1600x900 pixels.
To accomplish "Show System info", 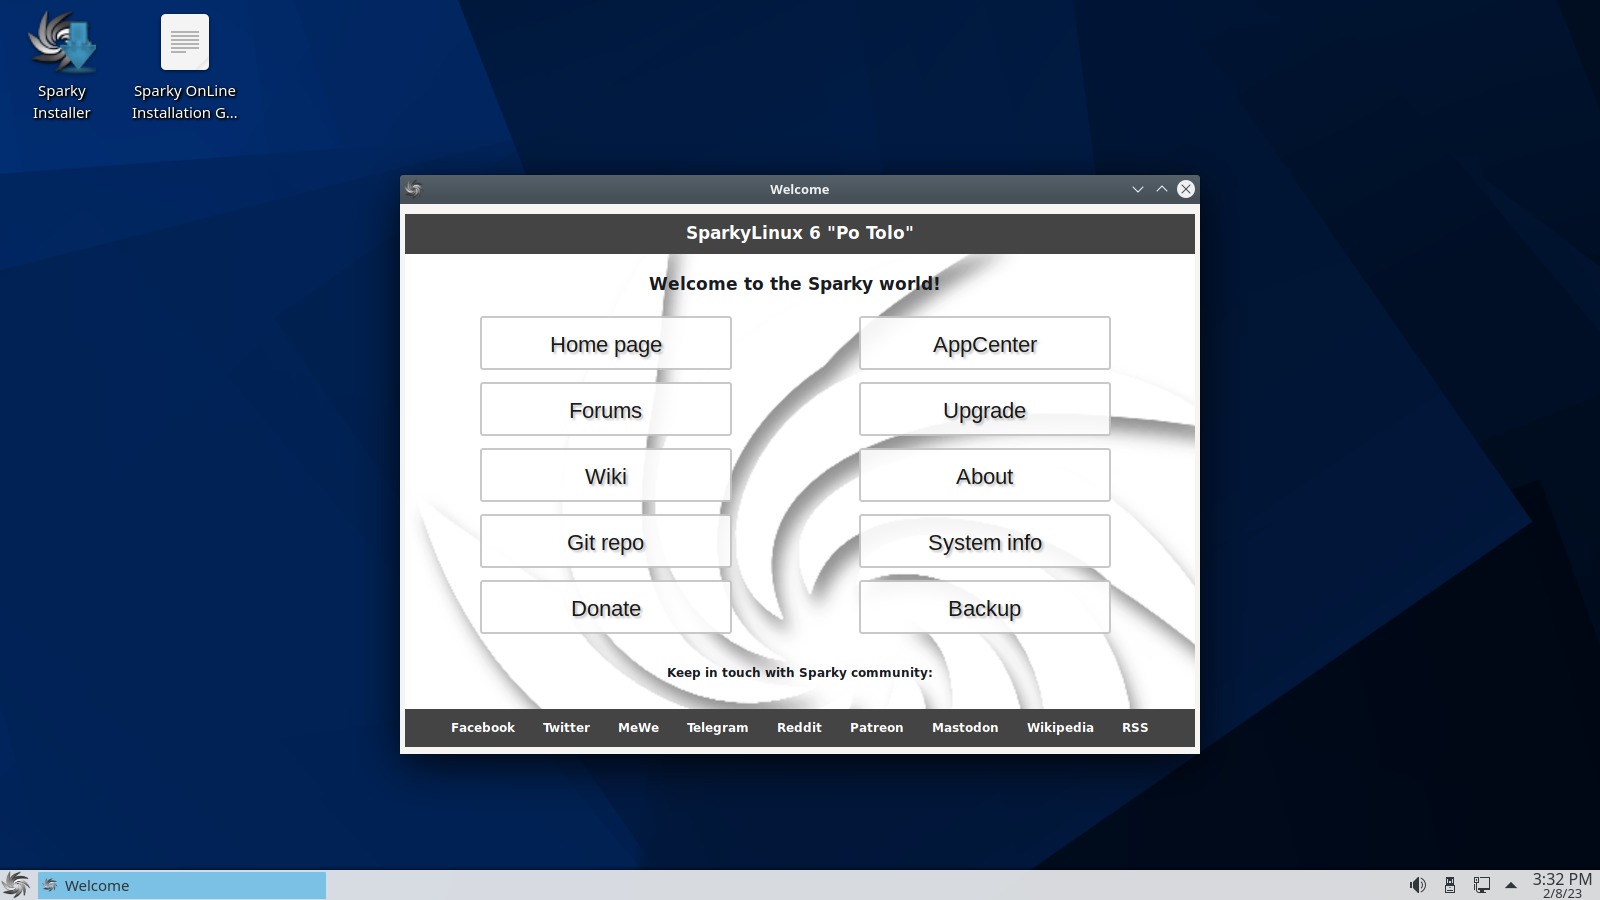I will 985,542.
